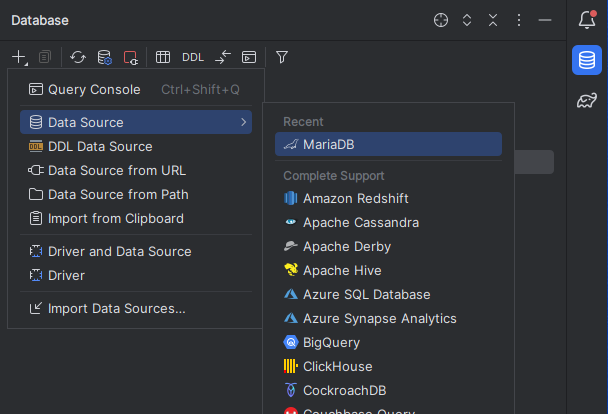The height and width of the screenshot is (414, 608).
Task: Choose DDL Data Source from the menu
Action: pyautogui.click(x=100, y=146)
